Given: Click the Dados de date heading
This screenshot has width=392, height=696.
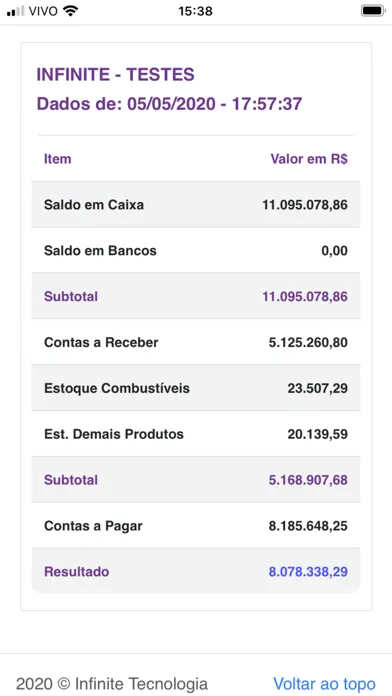Looking at the screenshot, I should point(169,104).
